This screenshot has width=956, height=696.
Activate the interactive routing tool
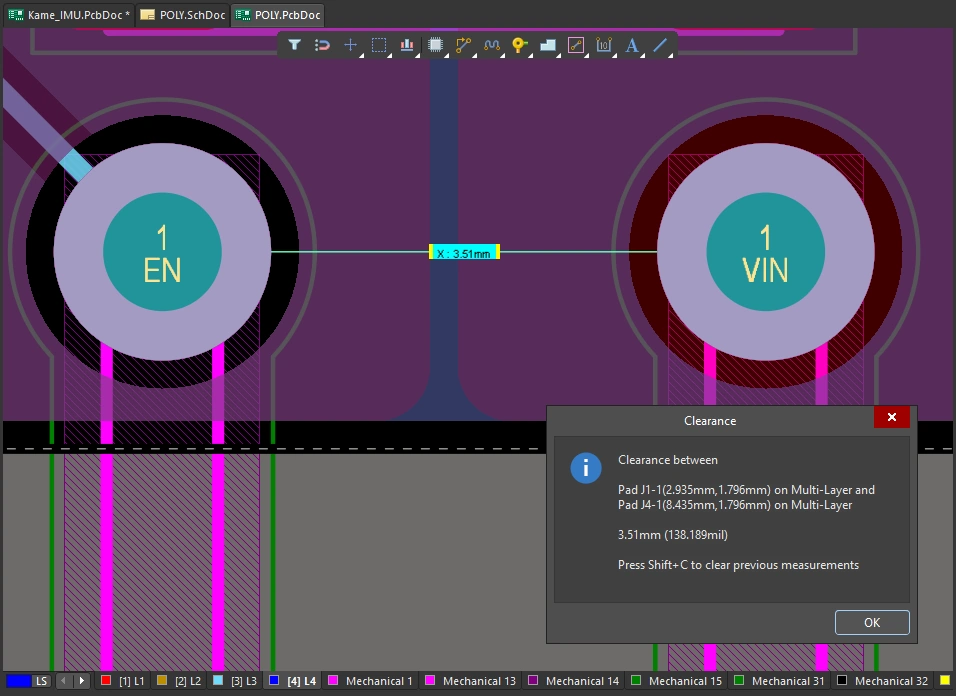(x=463, y=45)
